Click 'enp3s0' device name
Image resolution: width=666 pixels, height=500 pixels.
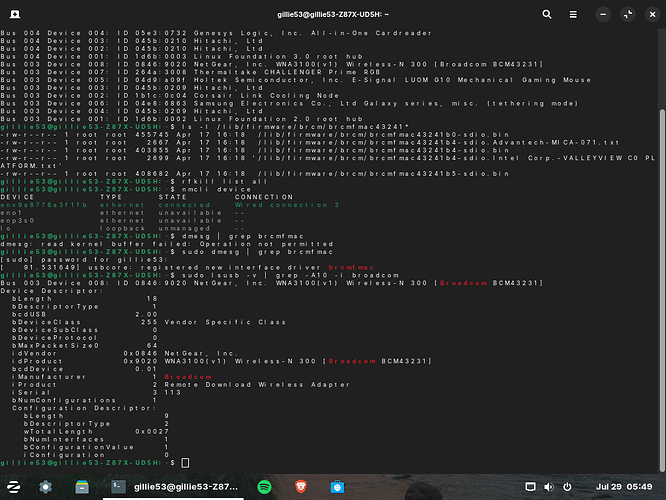pyautogui.click(x=18, y=220)
